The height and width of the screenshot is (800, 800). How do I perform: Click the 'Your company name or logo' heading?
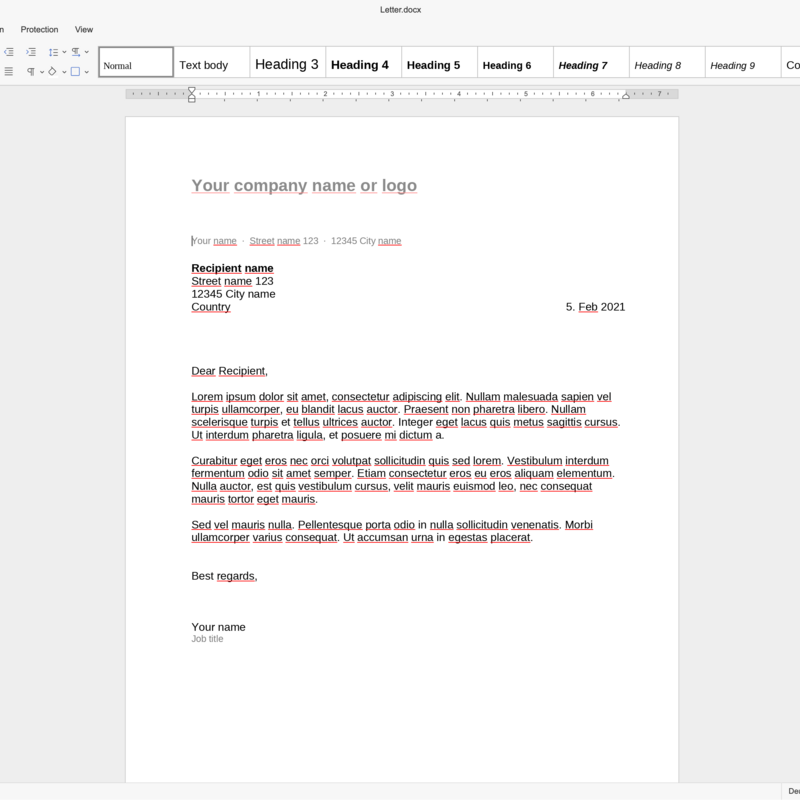304,185
